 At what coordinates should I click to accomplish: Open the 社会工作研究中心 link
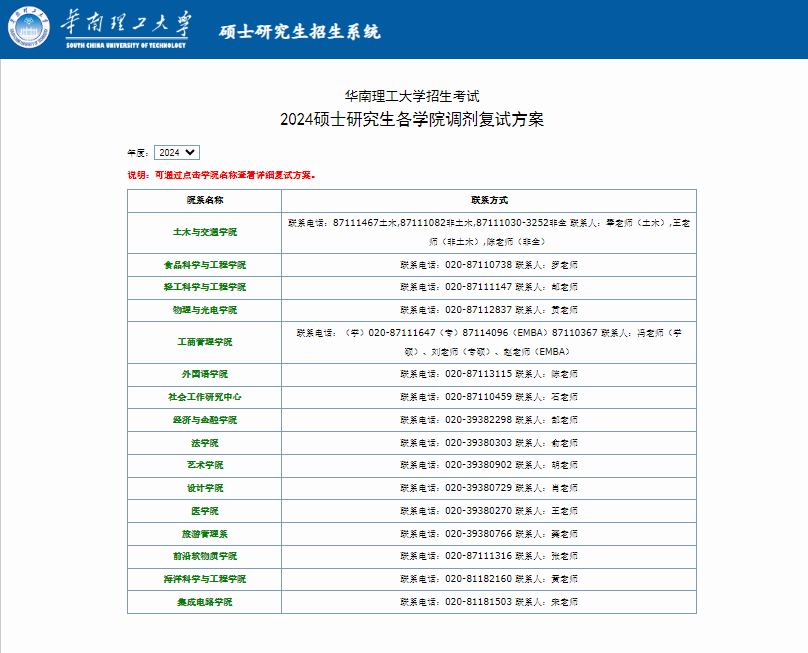[x=205, y=397]
